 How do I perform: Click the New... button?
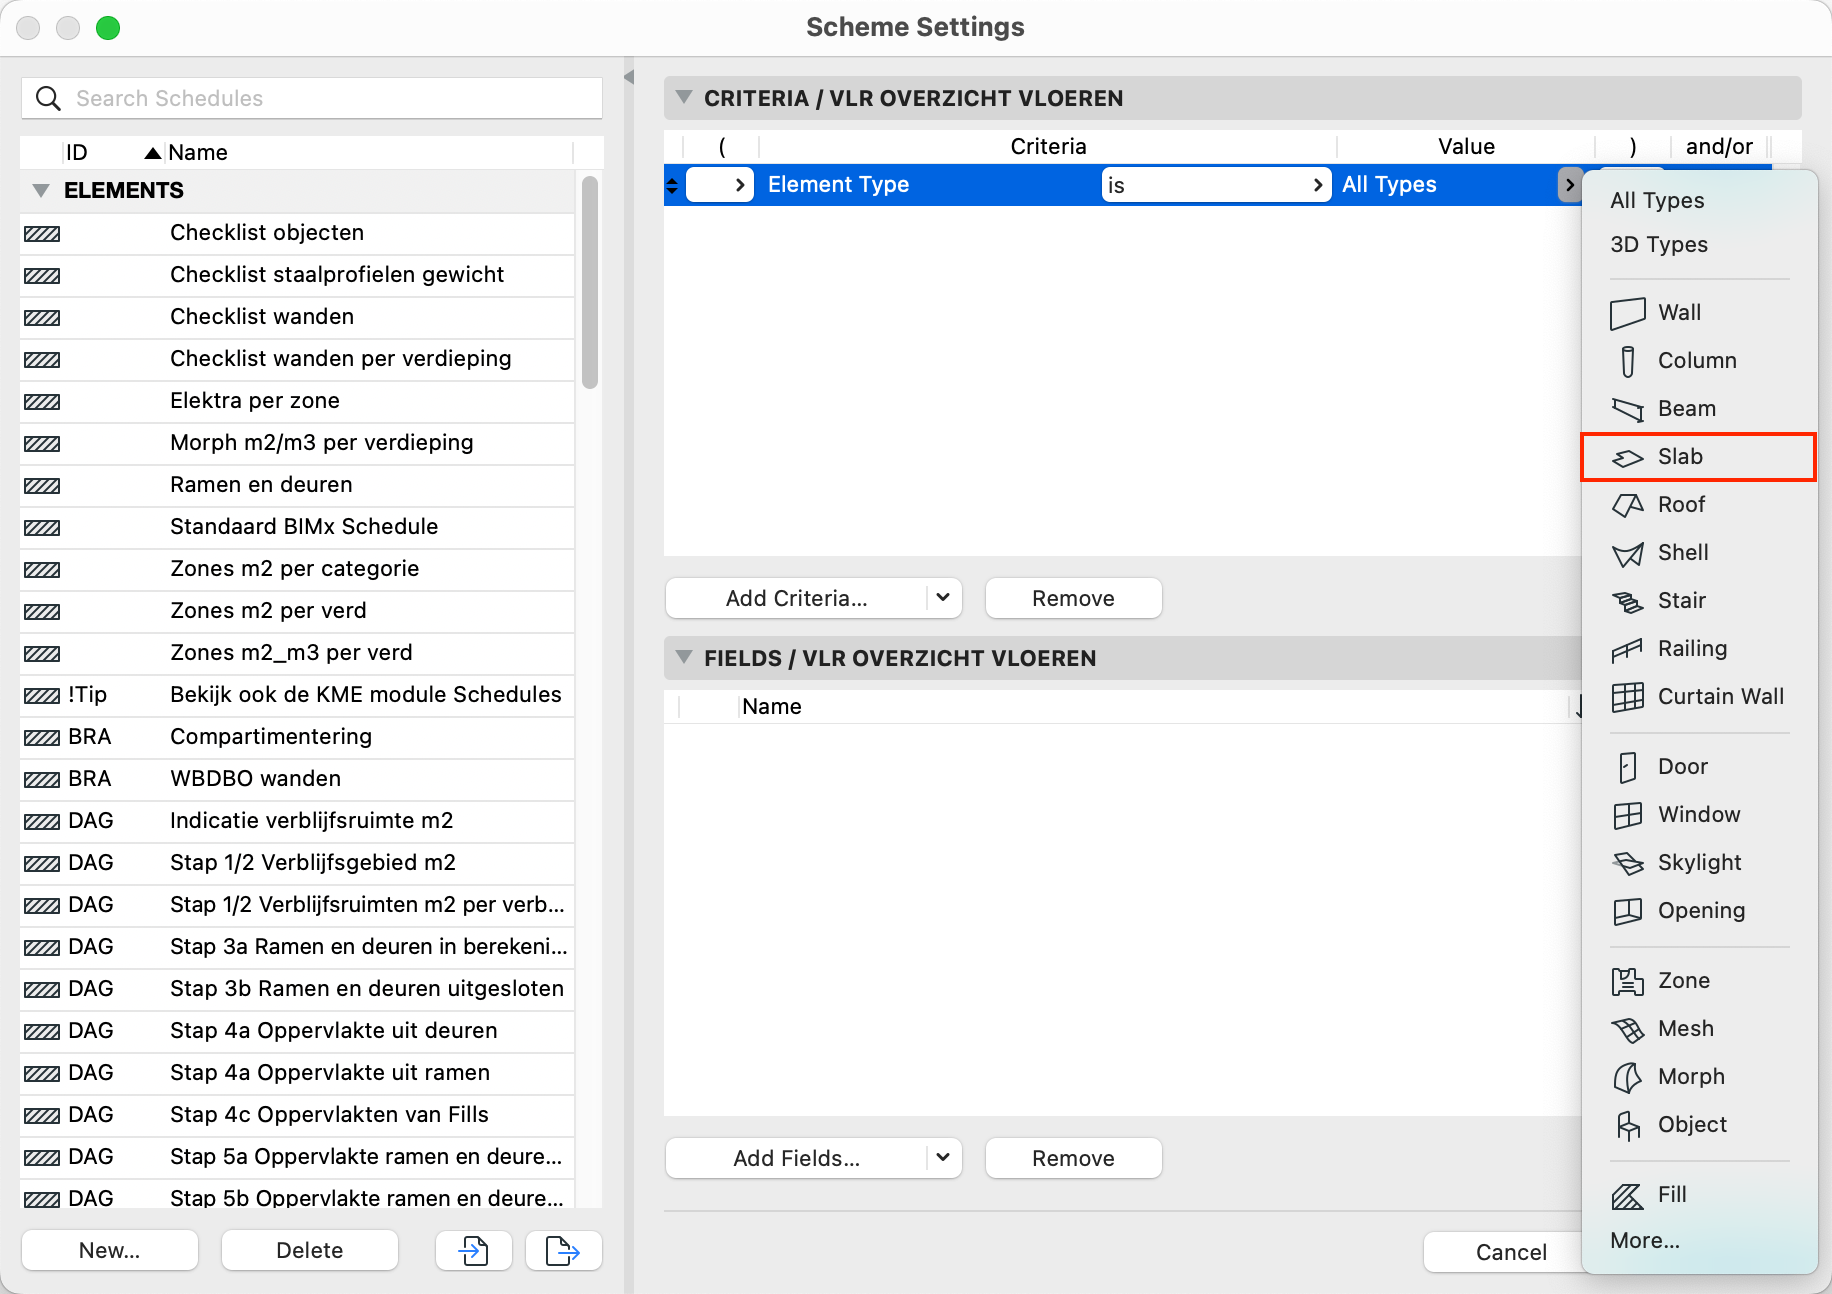point(110,1250)
